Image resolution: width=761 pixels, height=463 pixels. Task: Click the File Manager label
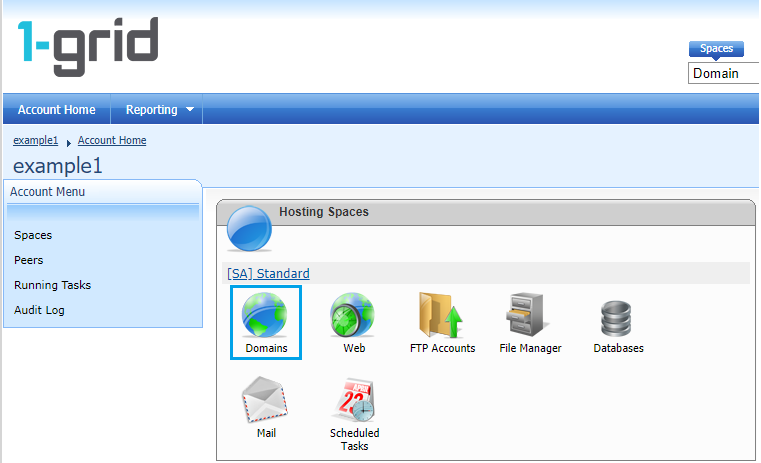coord(530,348)
